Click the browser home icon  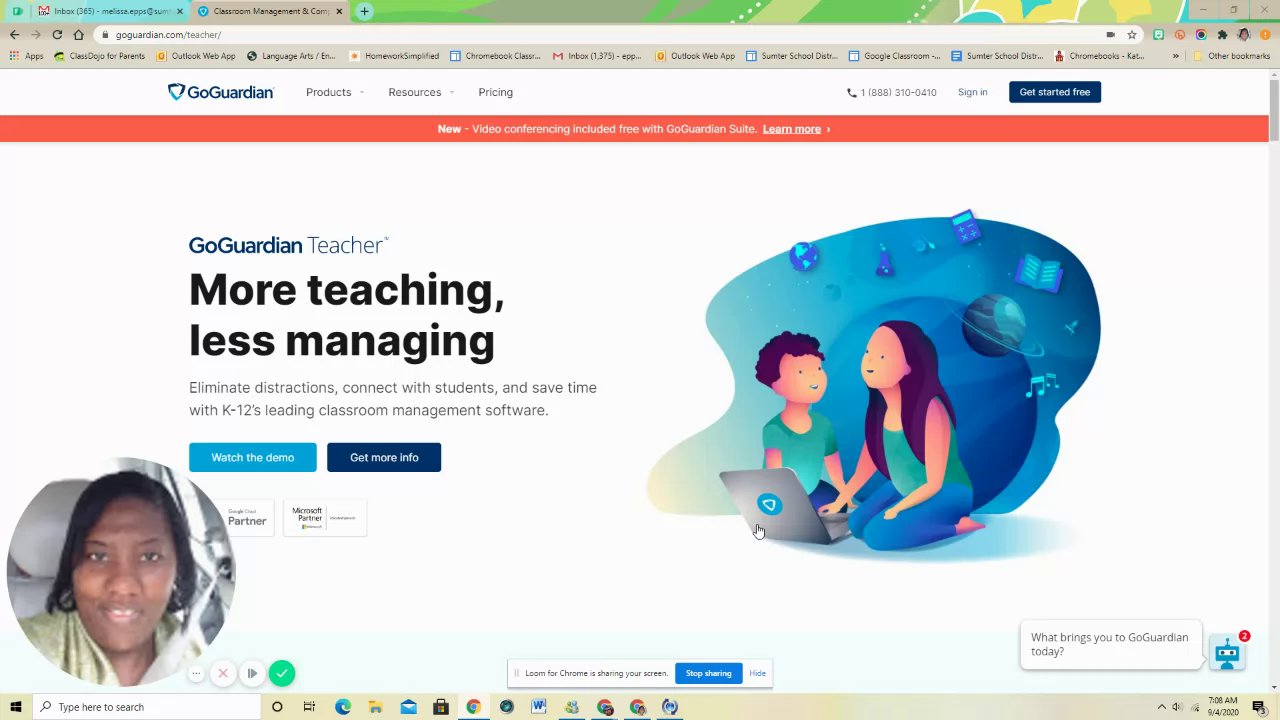pyautogui.click(x=78, y=34)
